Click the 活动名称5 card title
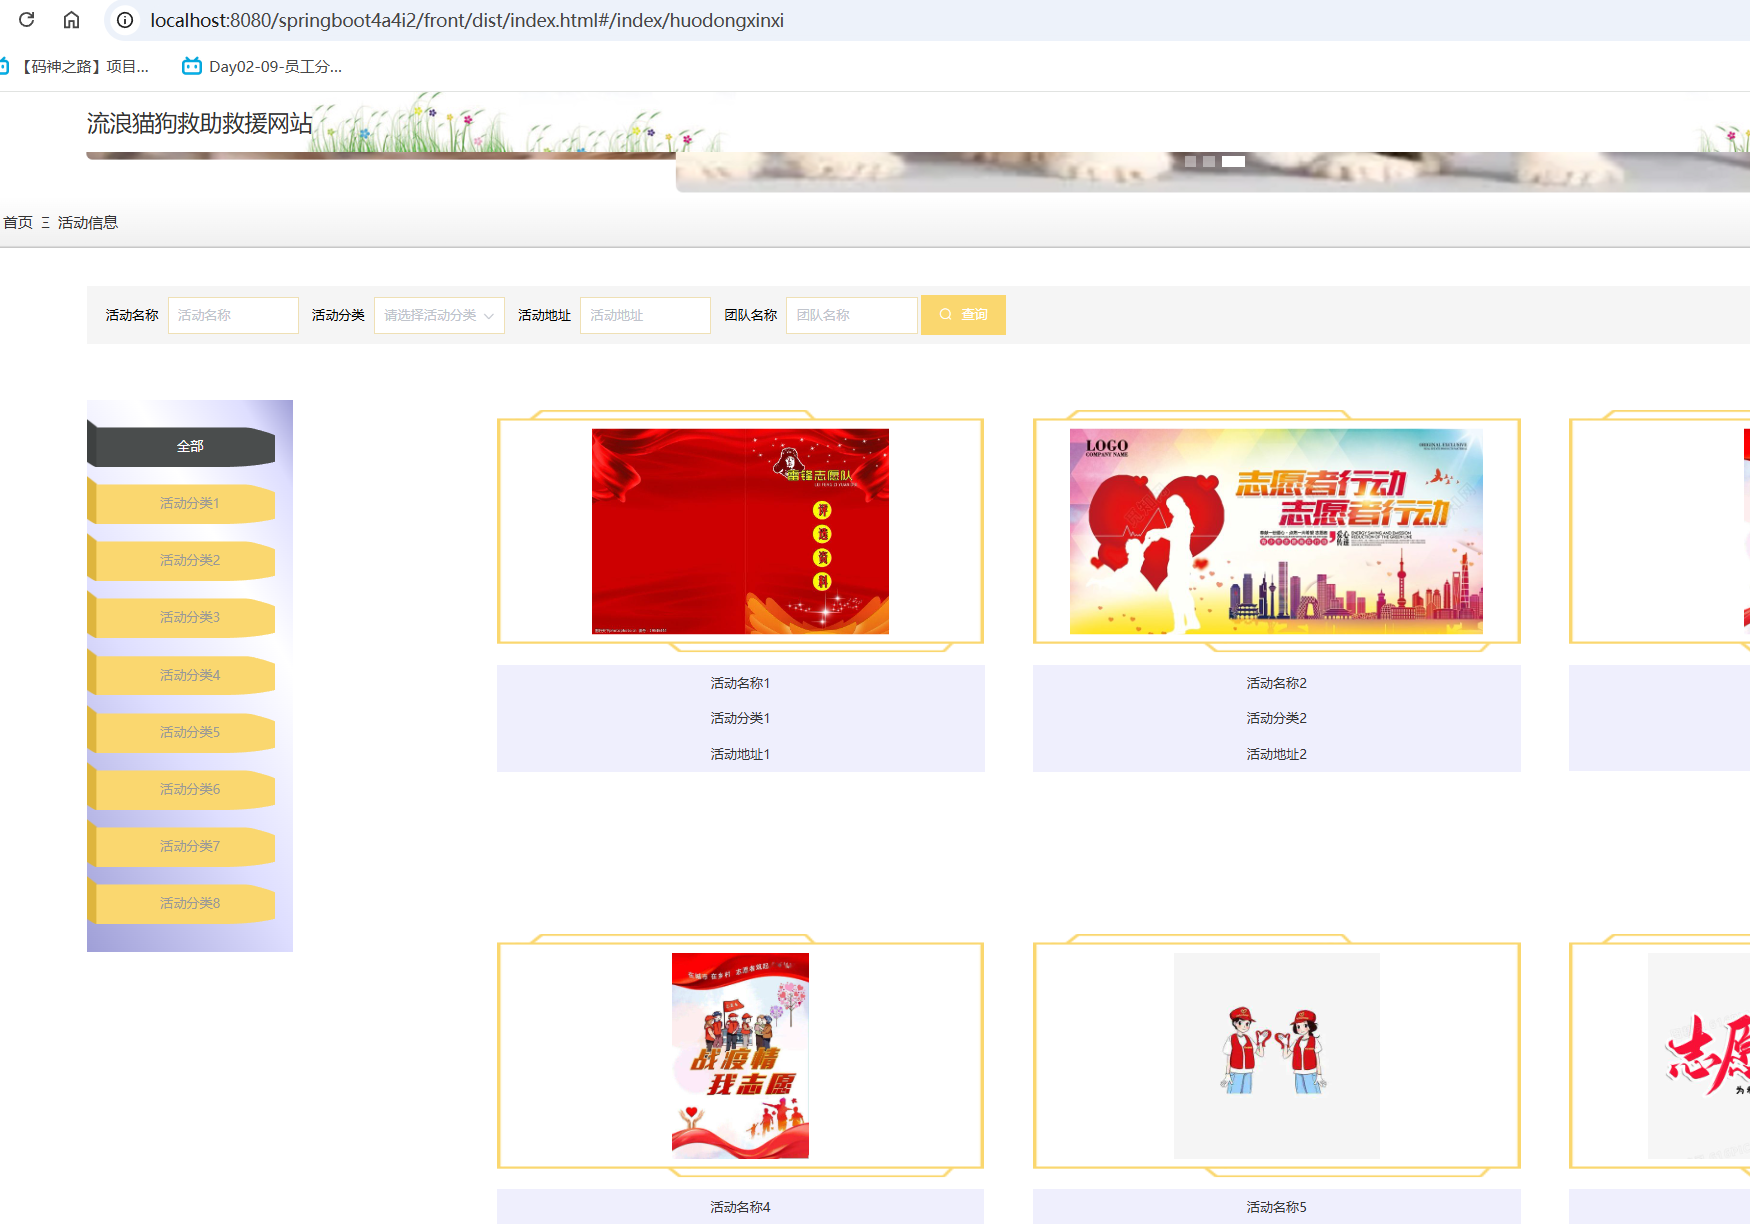The height and width of the screenshot is (1224, 1750). click(x=1276, y=1207)
